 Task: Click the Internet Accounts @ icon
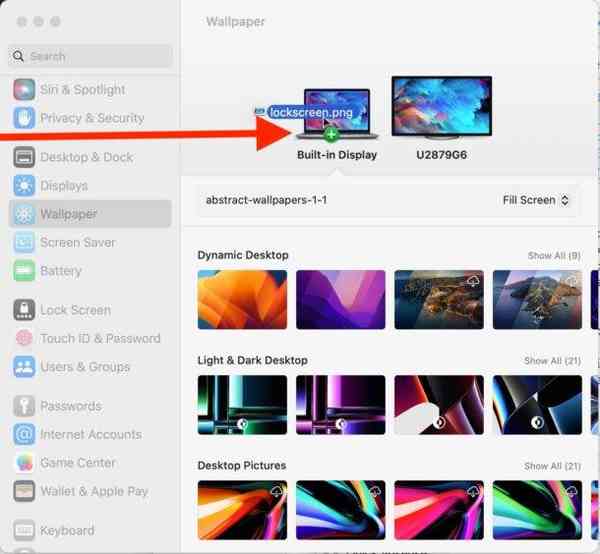[x=24, y=435]
